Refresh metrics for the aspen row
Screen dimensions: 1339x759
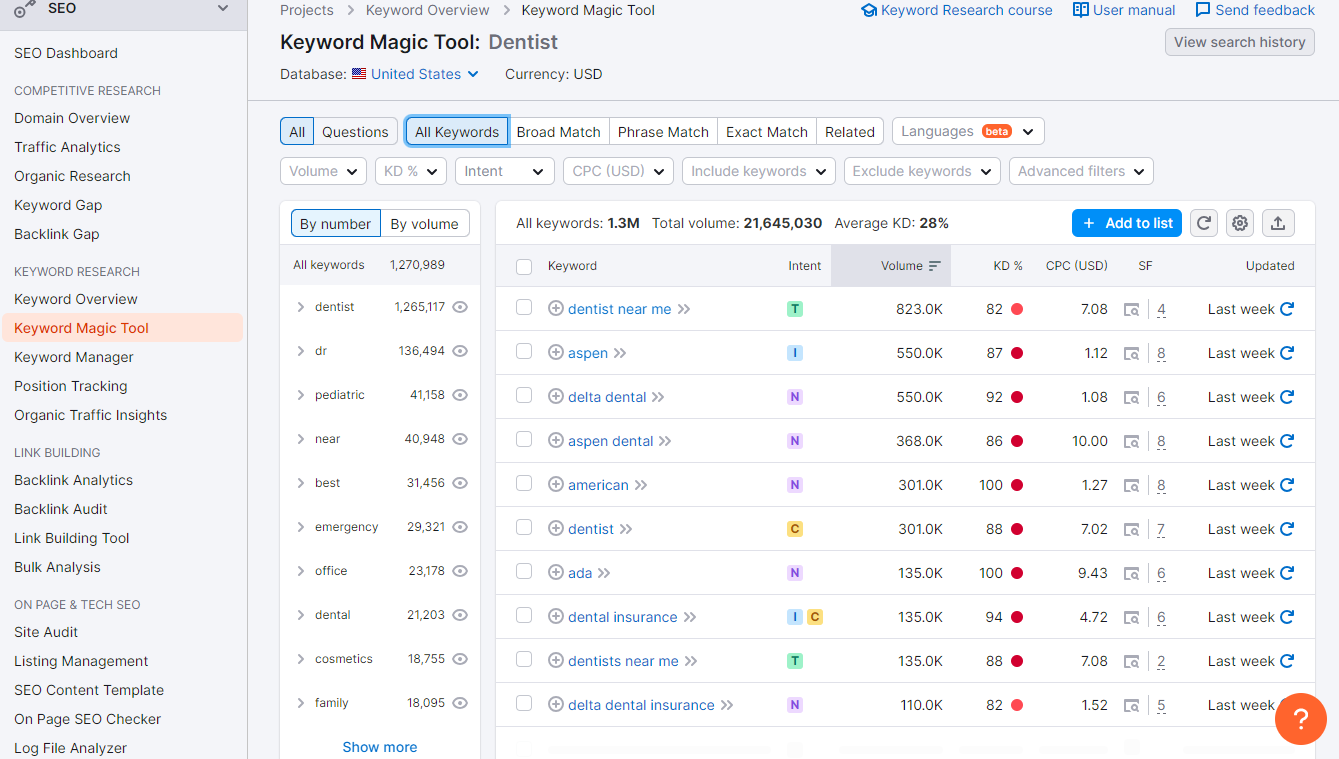coord(1287,353)
